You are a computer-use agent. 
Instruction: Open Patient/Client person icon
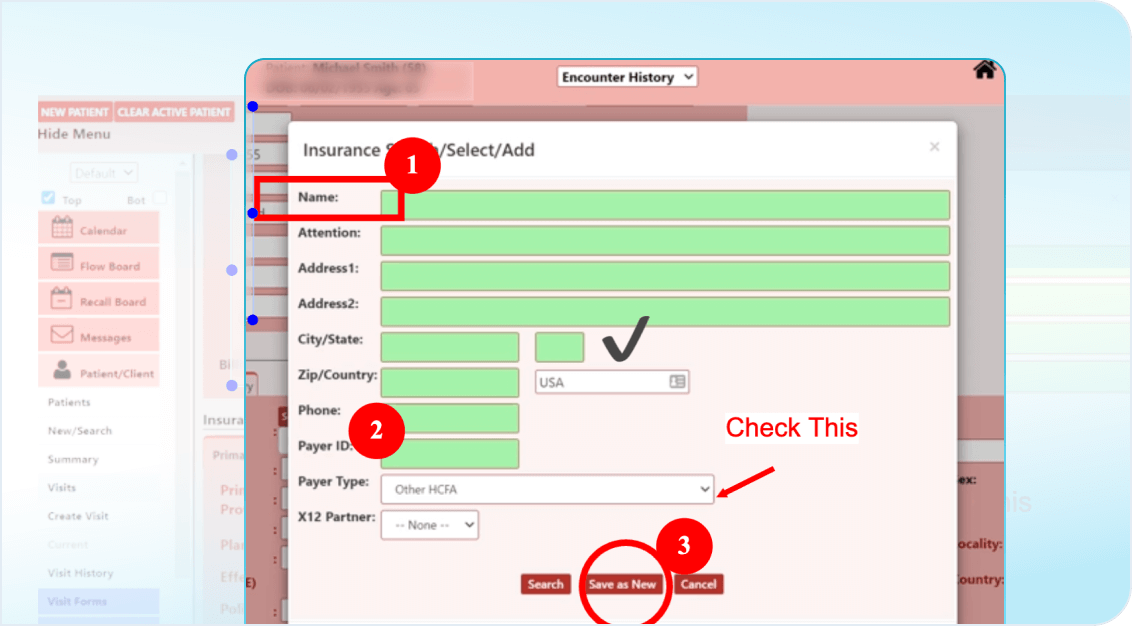(x=62, y=370)
